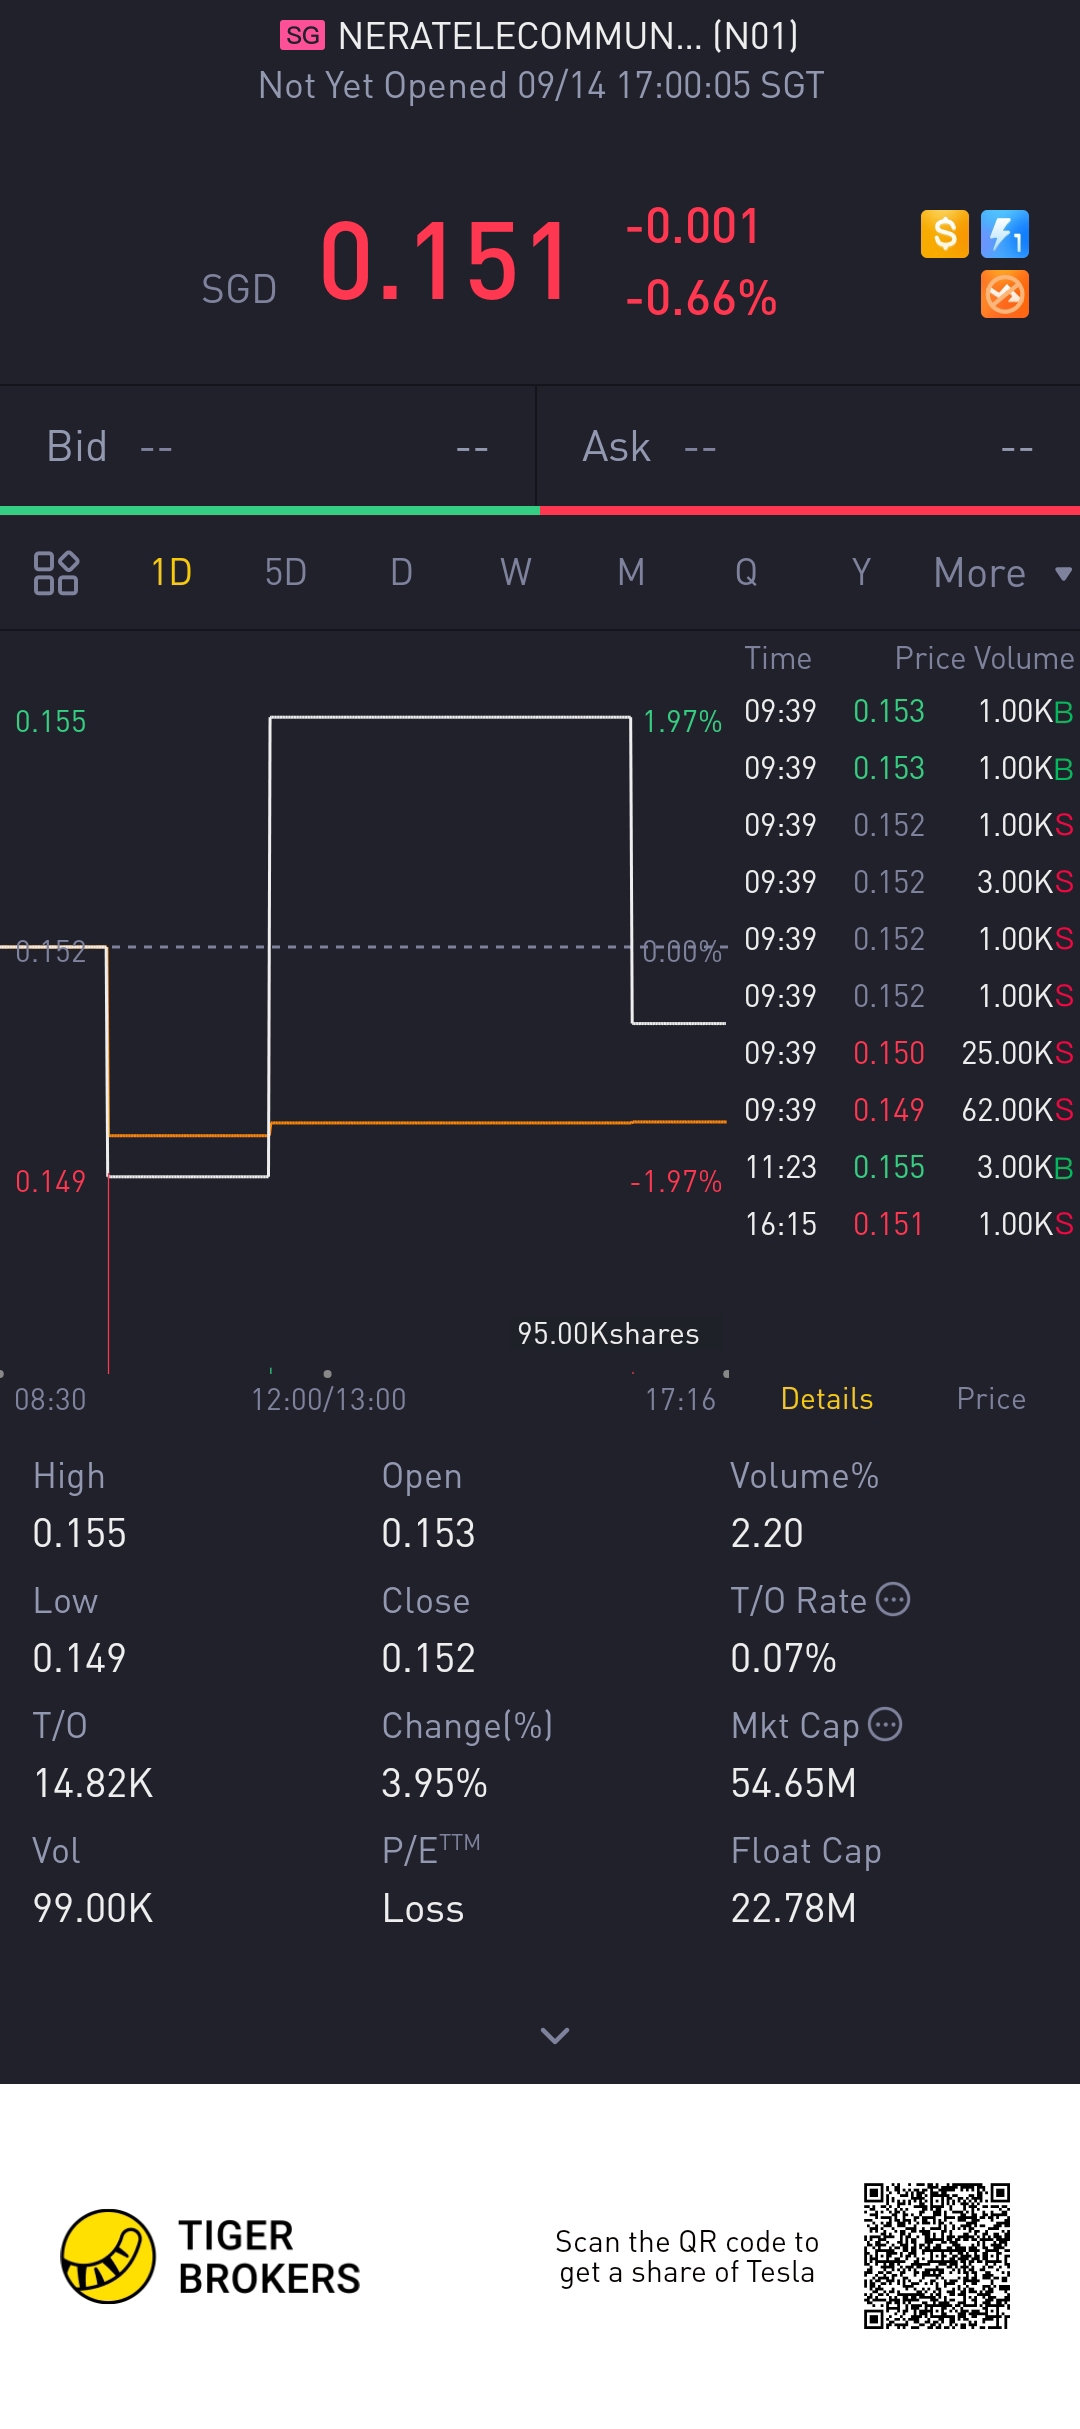Image resolution: width=1080 pixels, height=2429 pixels.
Task: Tap the Mkt Cap info icon
Action: (885, 1725)
